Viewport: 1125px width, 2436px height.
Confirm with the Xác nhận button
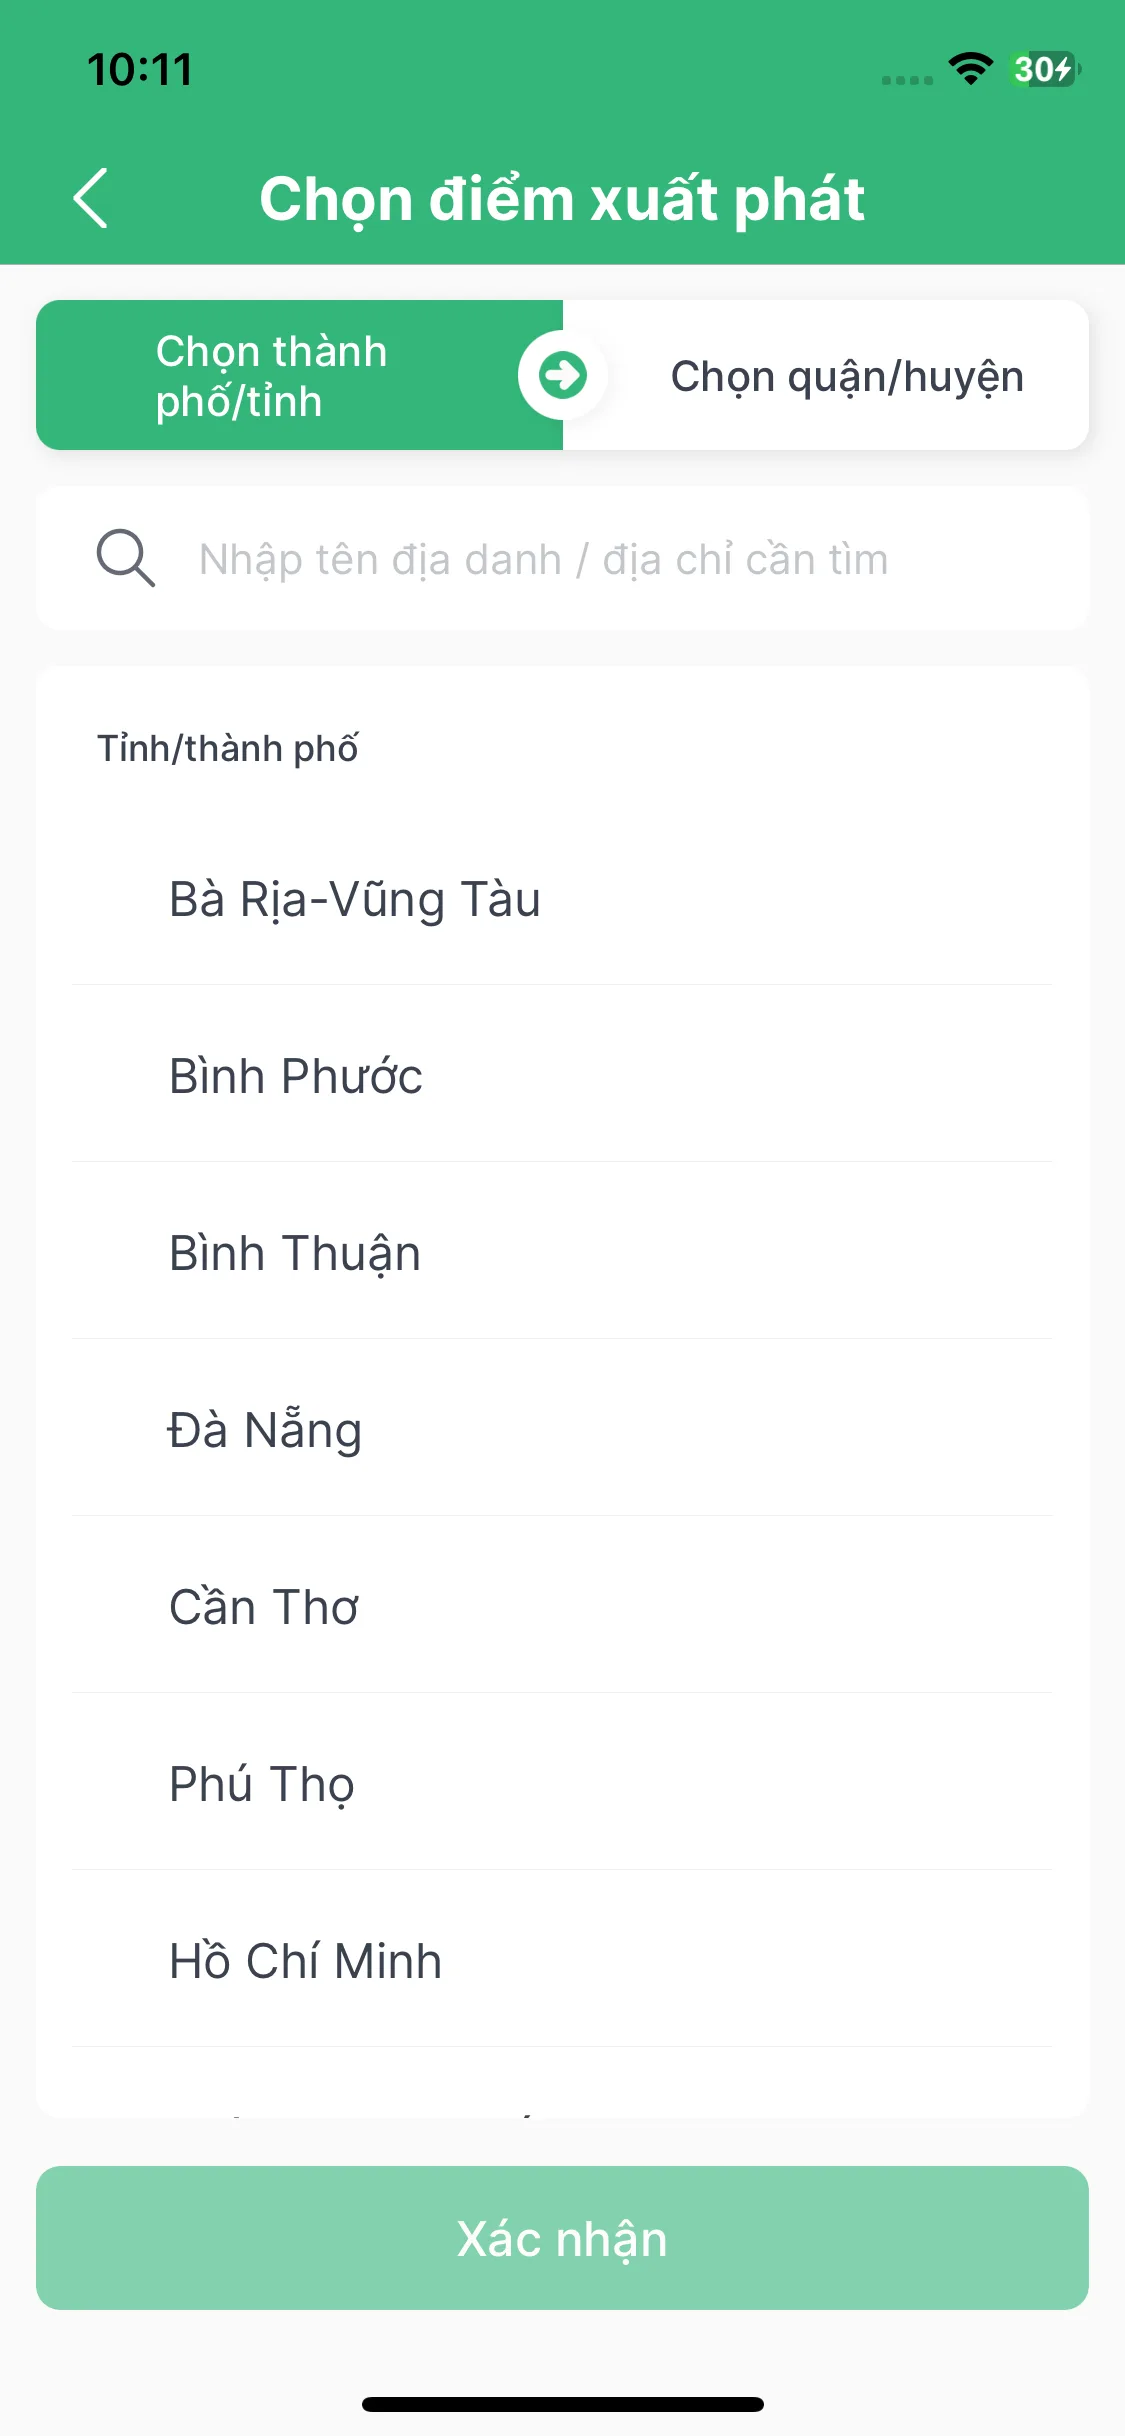[x=562, y=2238]
